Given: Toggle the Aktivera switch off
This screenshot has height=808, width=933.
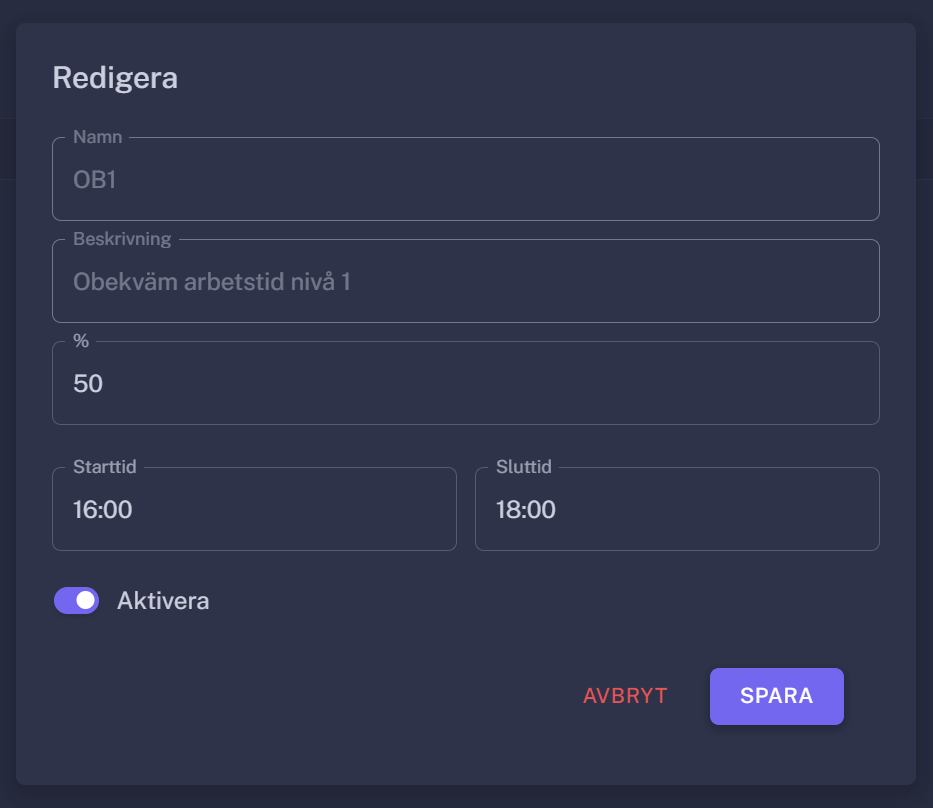Looking at the screenshot, I should (x=77, y=600).
